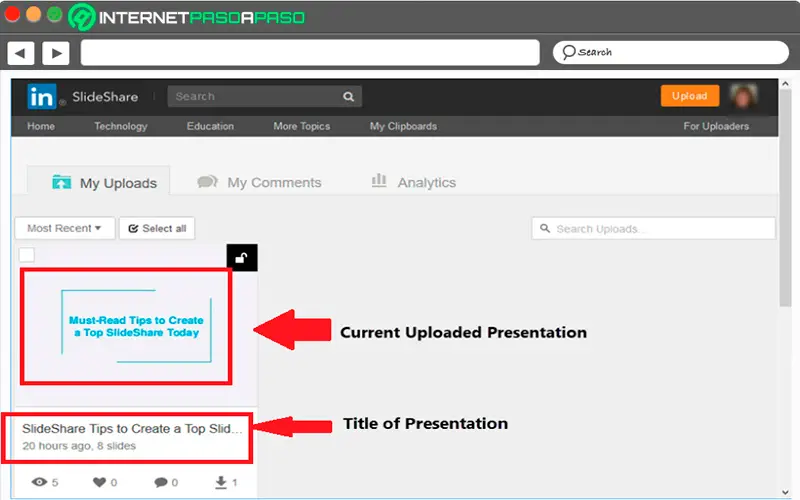This screenshot has height=500, width=800.
Task: Click the My Uploads folder icon
Action: pyautogui.click(x=62, y=182)
